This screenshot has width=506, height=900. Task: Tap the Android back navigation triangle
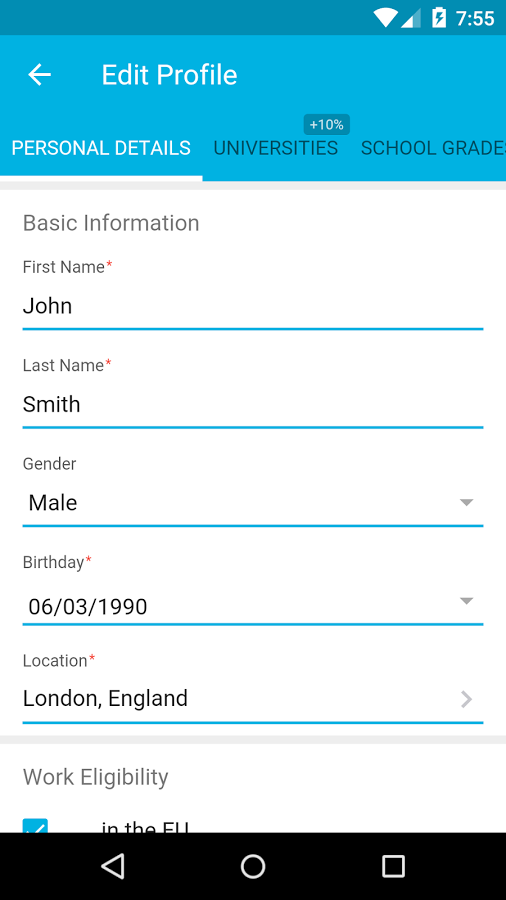click(x=113, y=866)
